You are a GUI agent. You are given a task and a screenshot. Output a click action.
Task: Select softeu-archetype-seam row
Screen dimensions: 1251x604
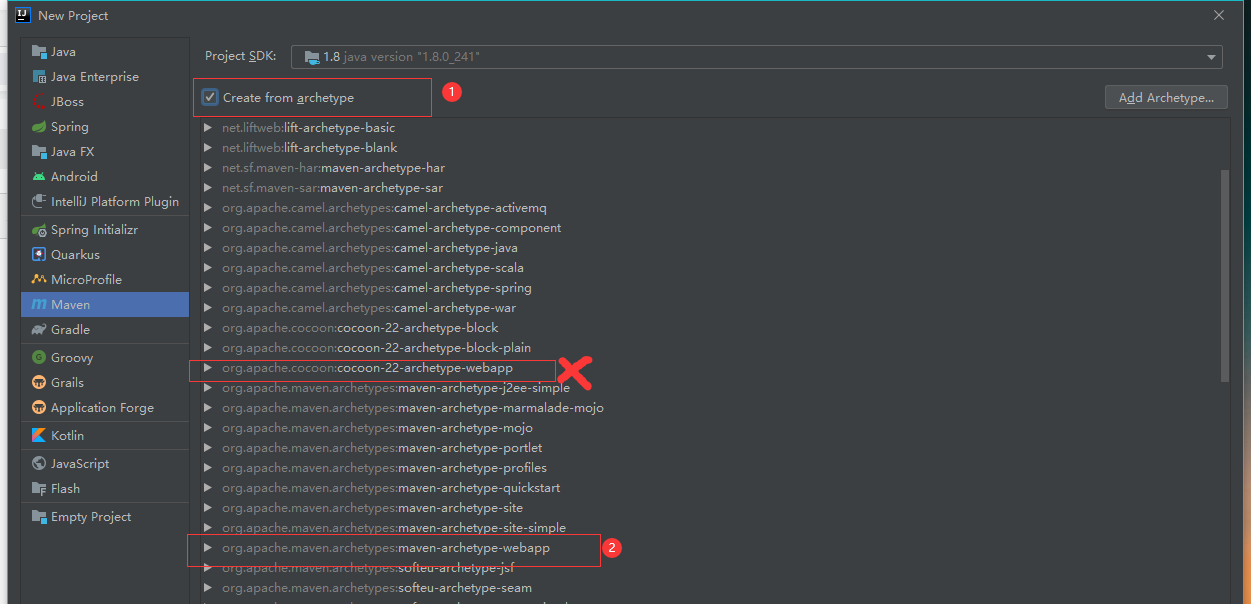click(708, 588)
